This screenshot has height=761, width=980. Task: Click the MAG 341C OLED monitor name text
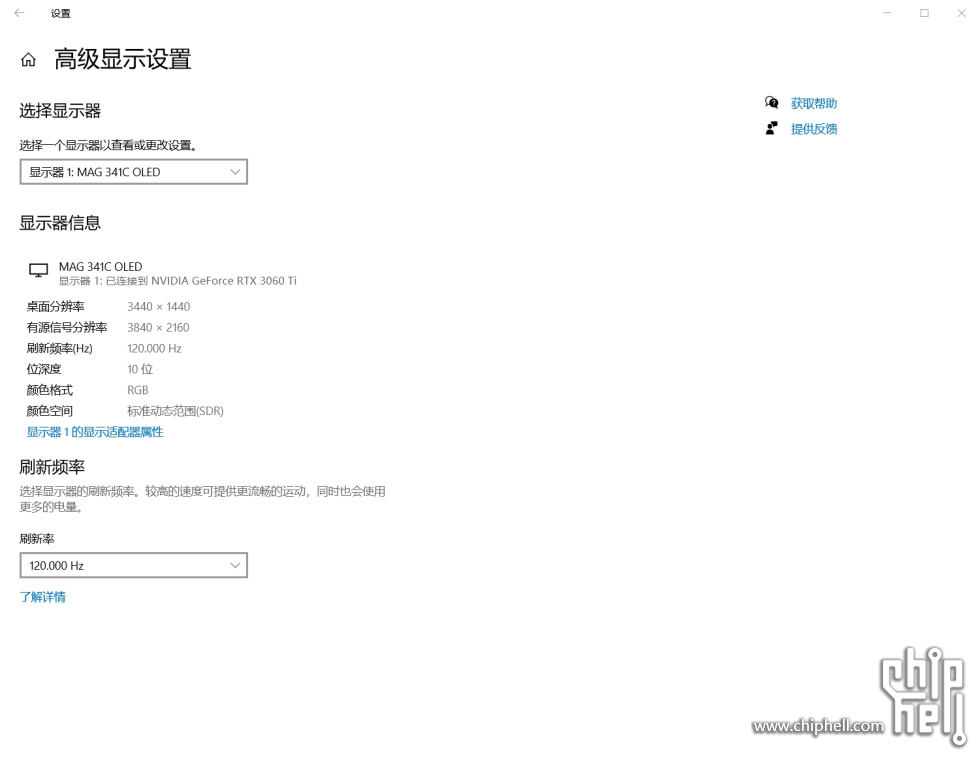click(x=101, y=267)
